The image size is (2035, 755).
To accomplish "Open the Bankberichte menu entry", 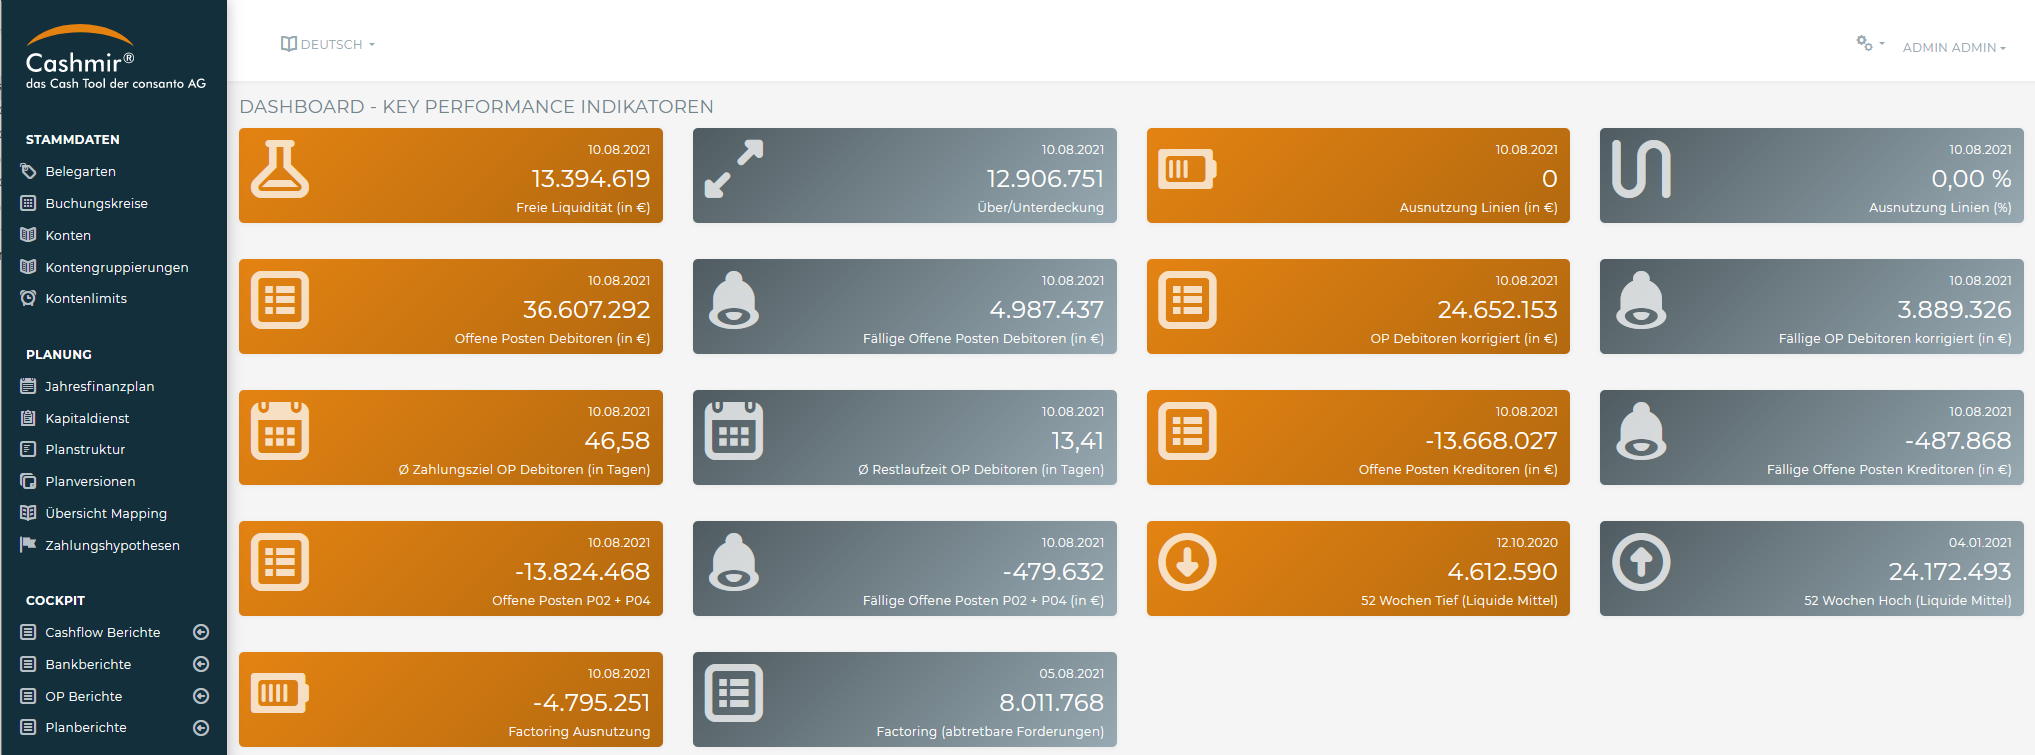I will [88, 664].
